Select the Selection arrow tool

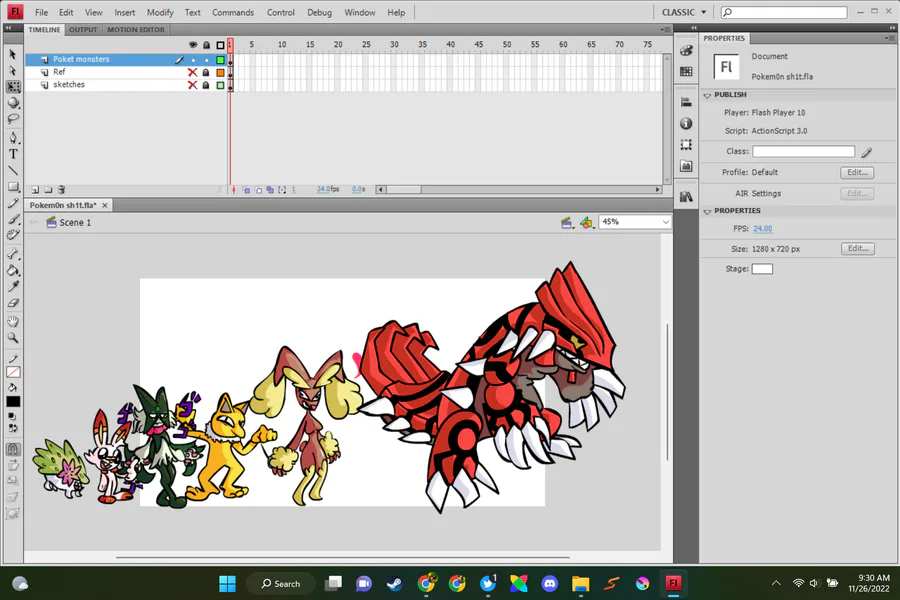coord(13,55)
